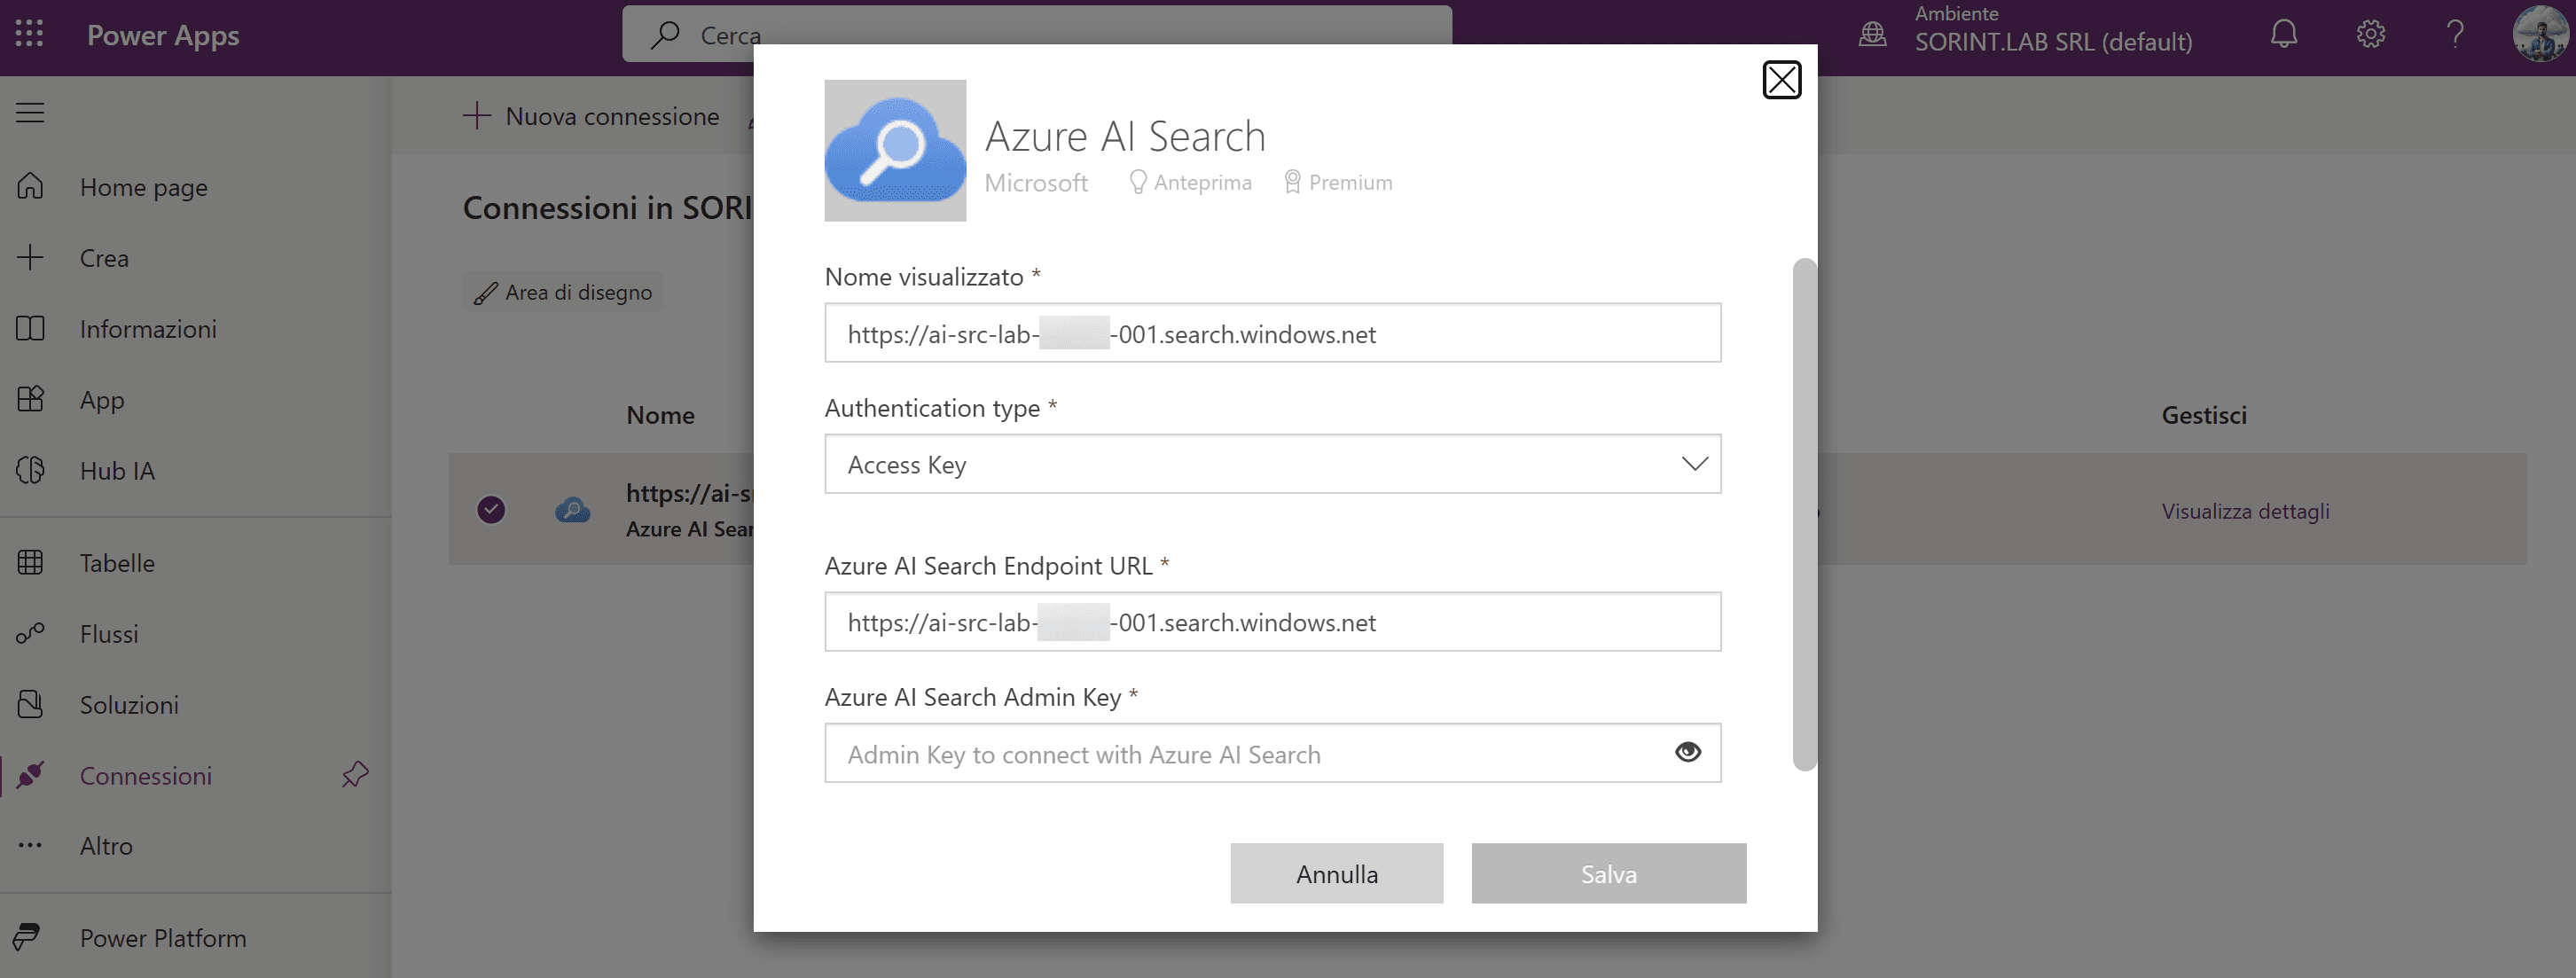Open App in the sidebar
Screen dimensions: 2576x978
pos(102,400)
